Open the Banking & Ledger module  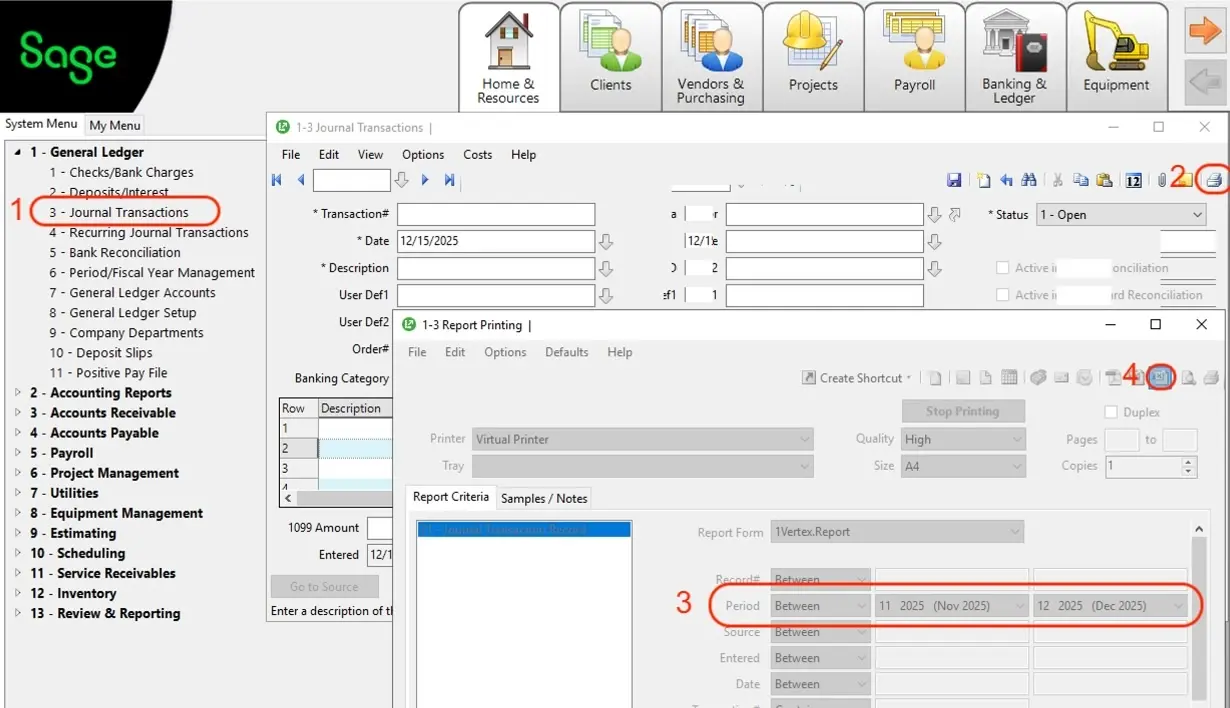pyautogui.click(x=1014, y=56)
